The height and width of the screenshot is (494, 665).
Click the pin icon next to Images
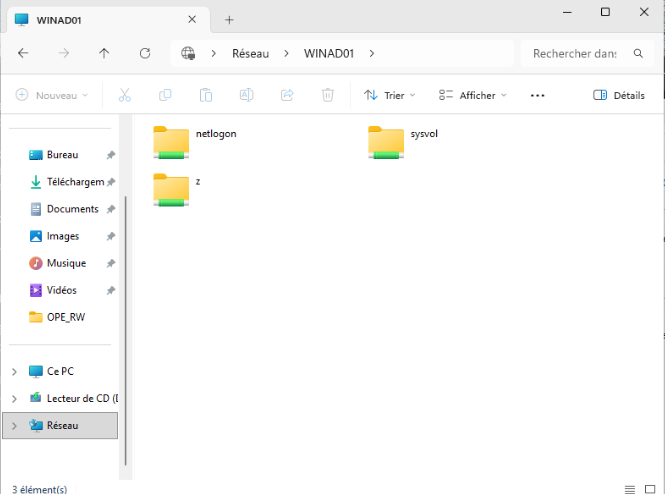(x=111, y=236)
